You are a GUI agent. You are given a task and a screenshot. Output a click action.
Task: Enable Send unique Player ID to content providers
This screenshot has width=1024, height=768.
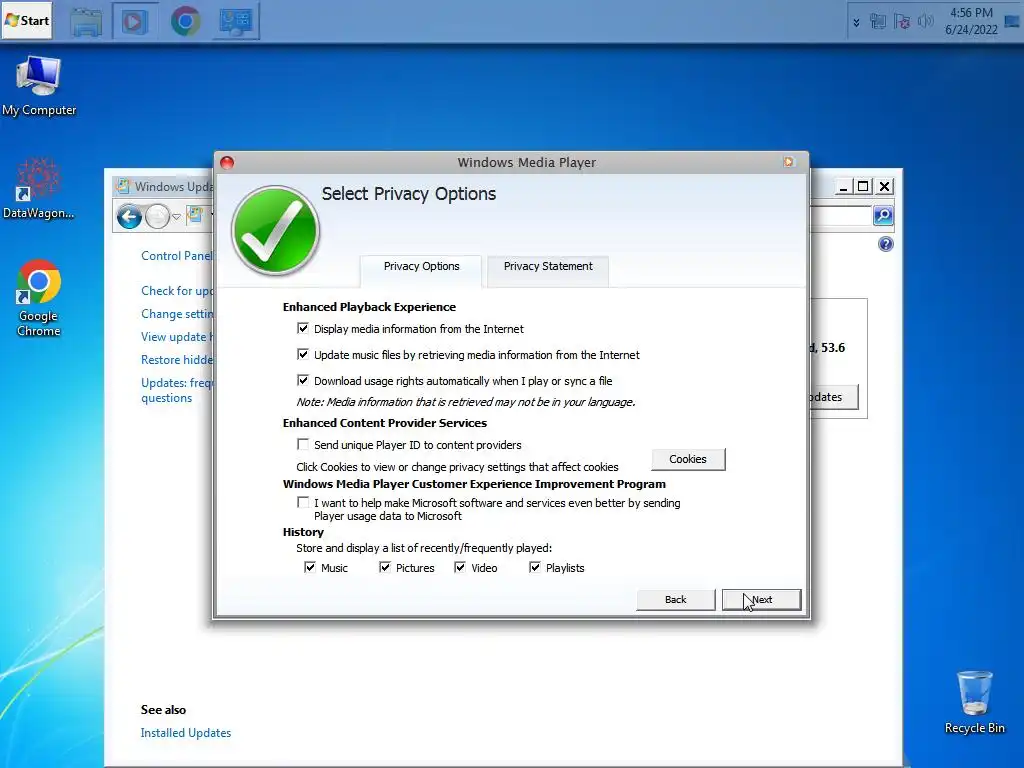click(302, 445)
